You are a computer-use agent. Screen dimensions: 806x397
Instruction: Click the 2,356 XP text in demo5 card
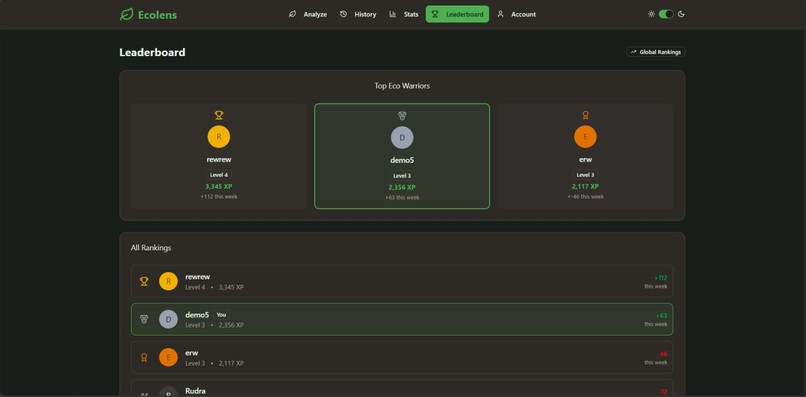[402, 187]
